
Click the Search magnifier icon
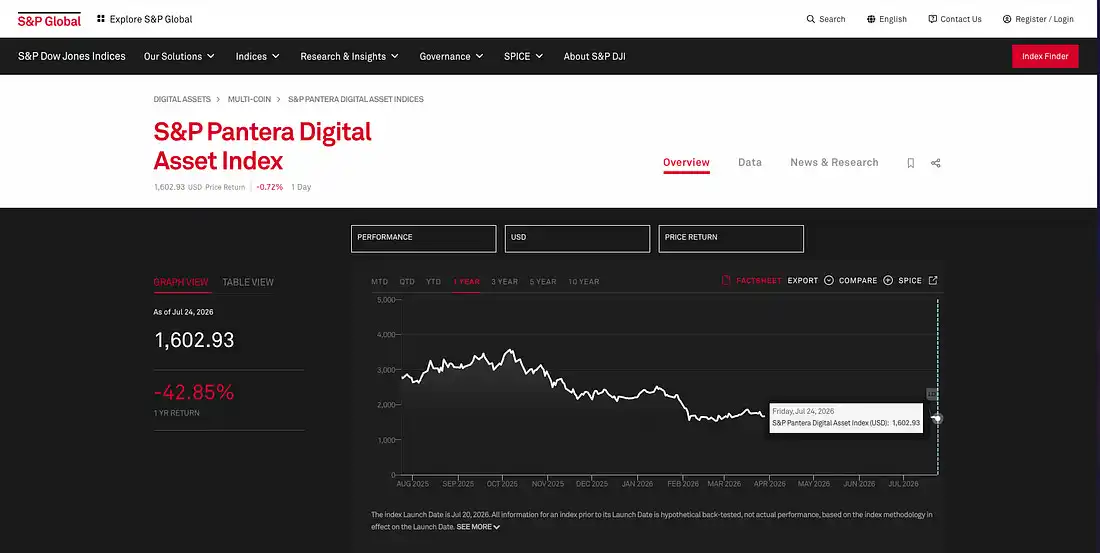coord(810,19)
